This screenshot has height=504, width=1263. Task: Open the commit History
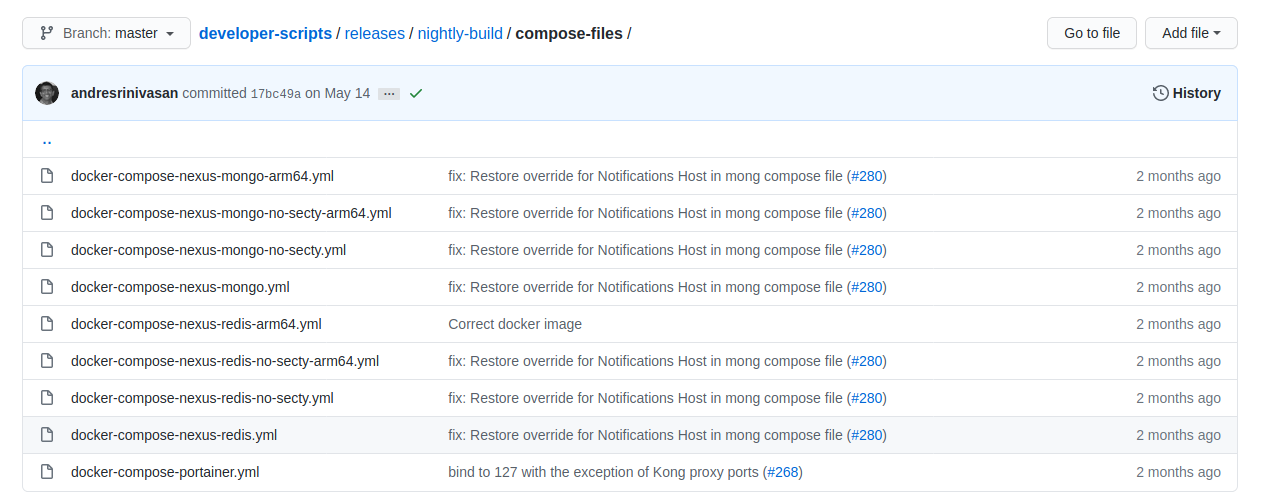click(1186, 93)
